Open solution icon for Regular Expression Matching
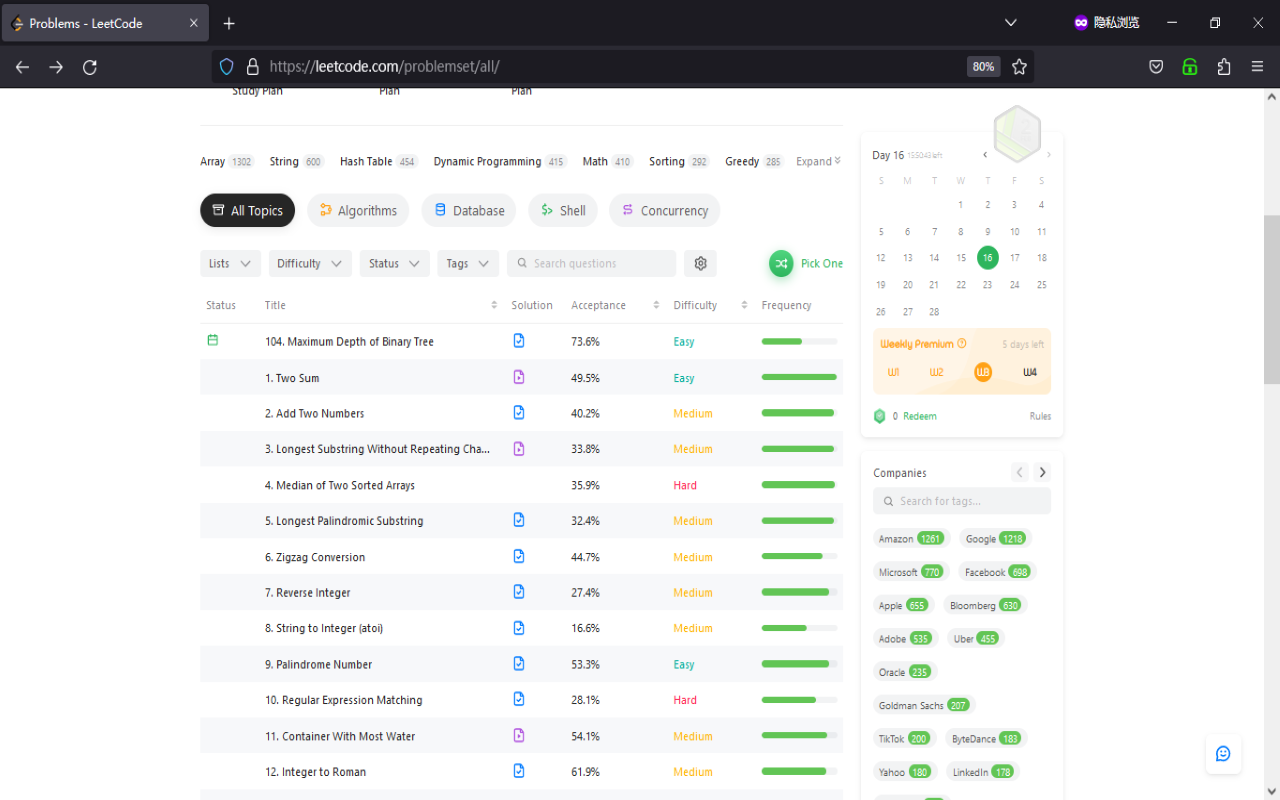Screen dimensions: 1280x800 pos(518,699)
